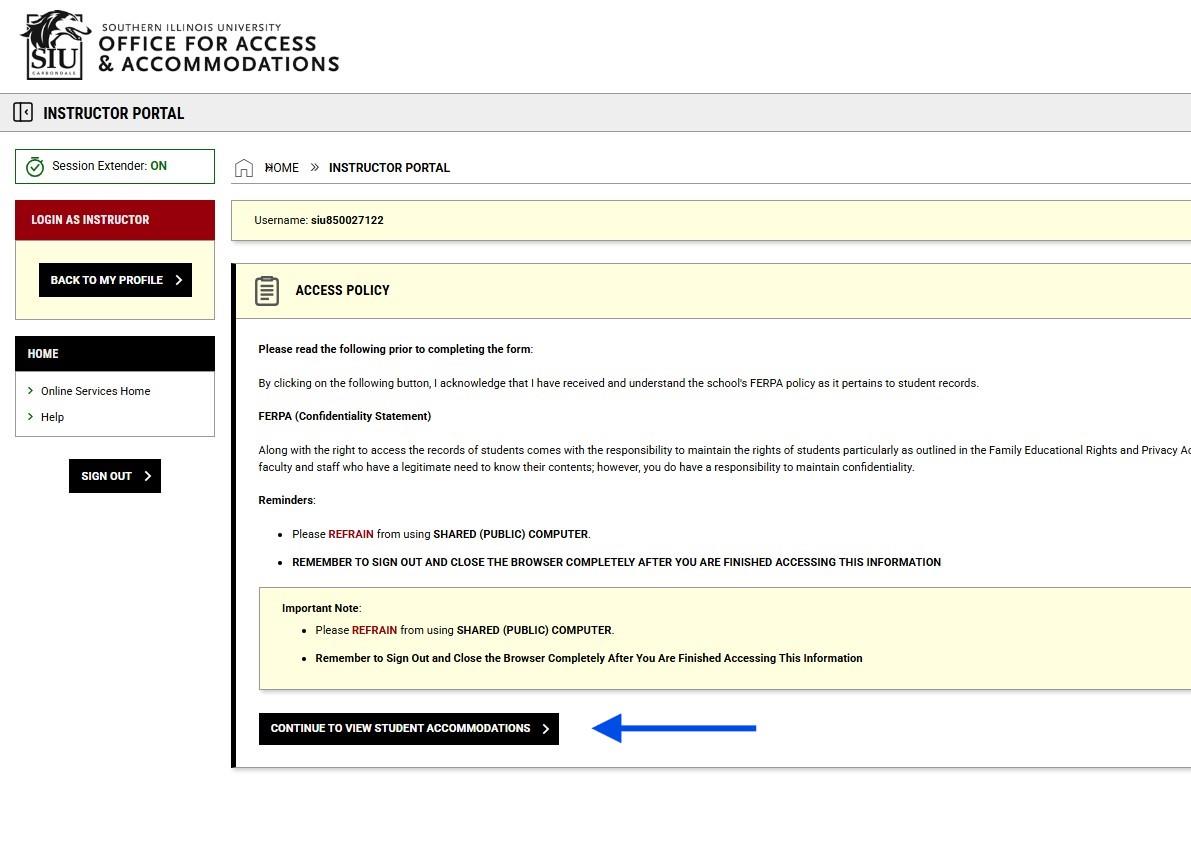
Task: Click the FERPA (Confidentiality Statement) heading
Action: pos(345,416)
